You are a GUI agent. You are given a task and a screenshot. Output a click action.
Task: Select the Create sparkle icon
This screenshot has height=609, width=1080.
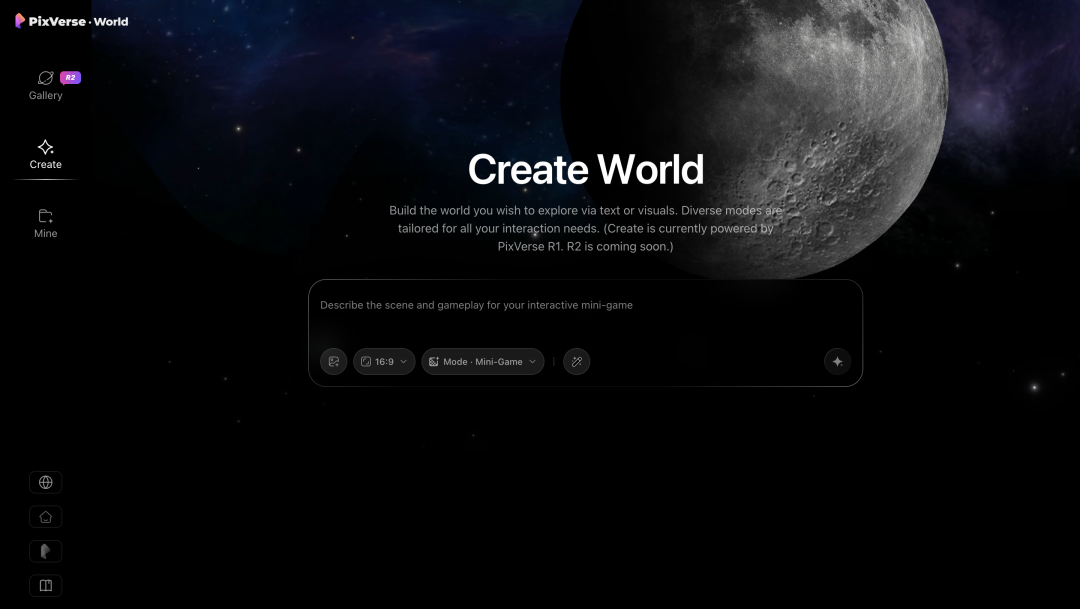point(45,147)
